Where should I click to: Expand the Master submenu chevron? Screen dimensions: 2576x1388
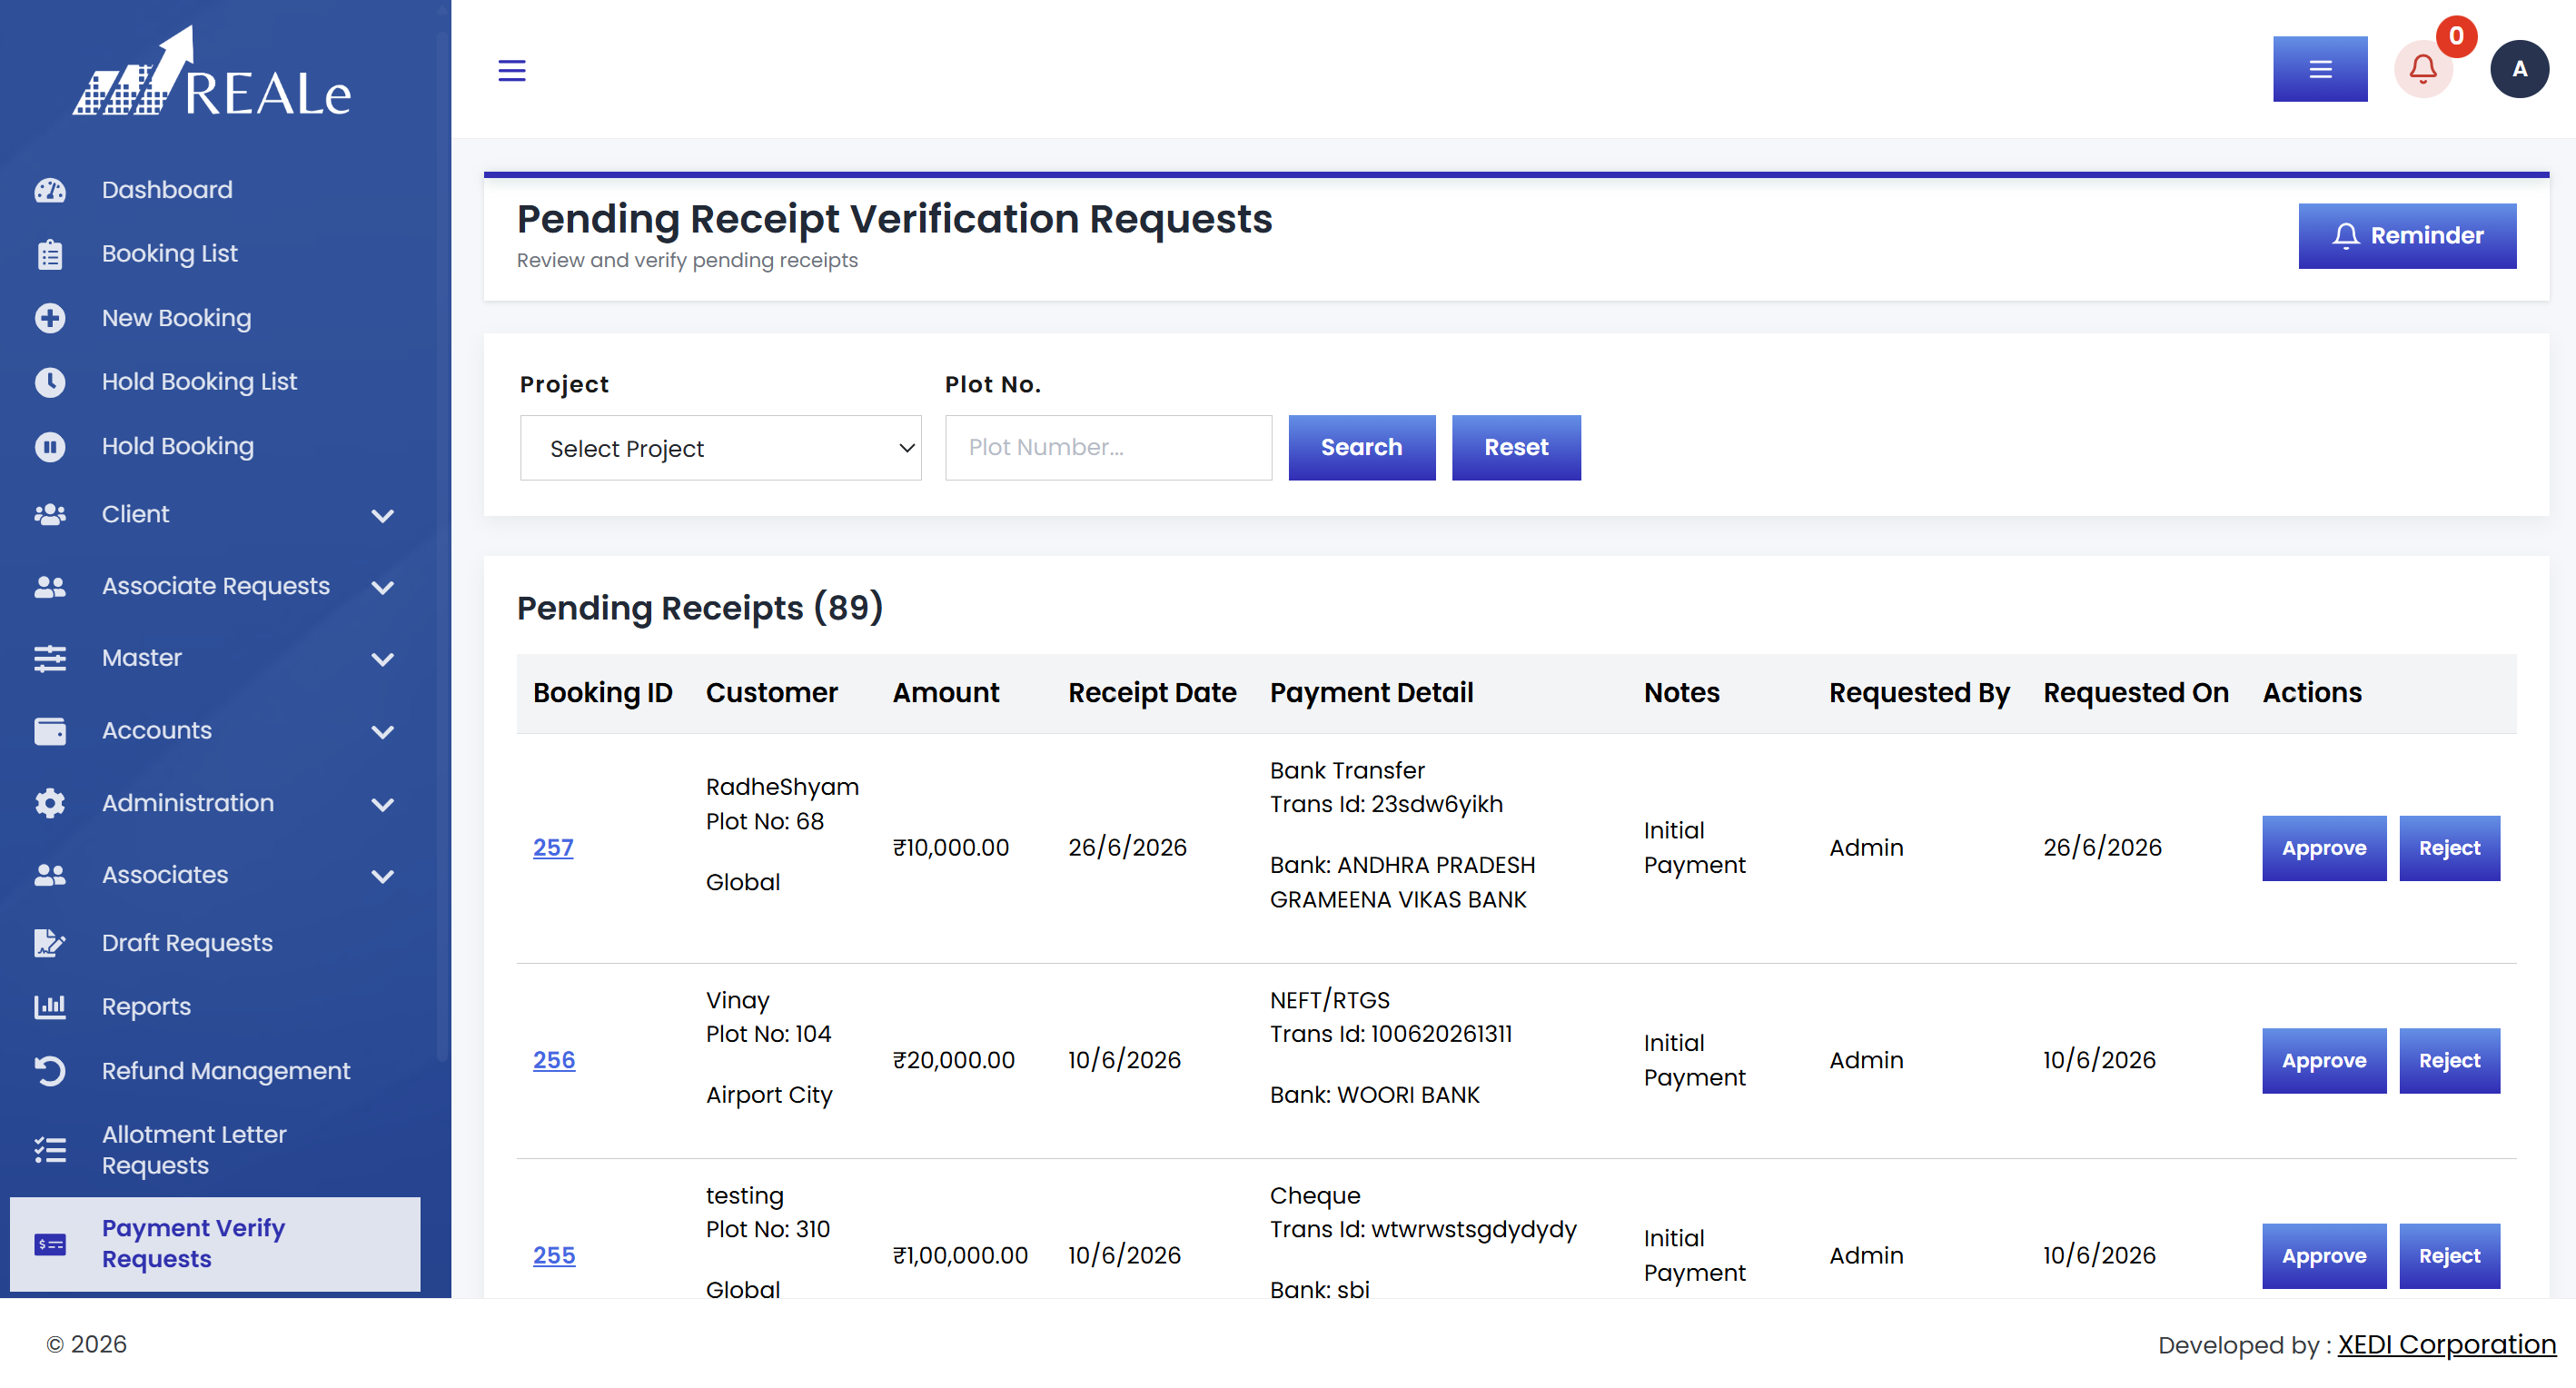382,660
